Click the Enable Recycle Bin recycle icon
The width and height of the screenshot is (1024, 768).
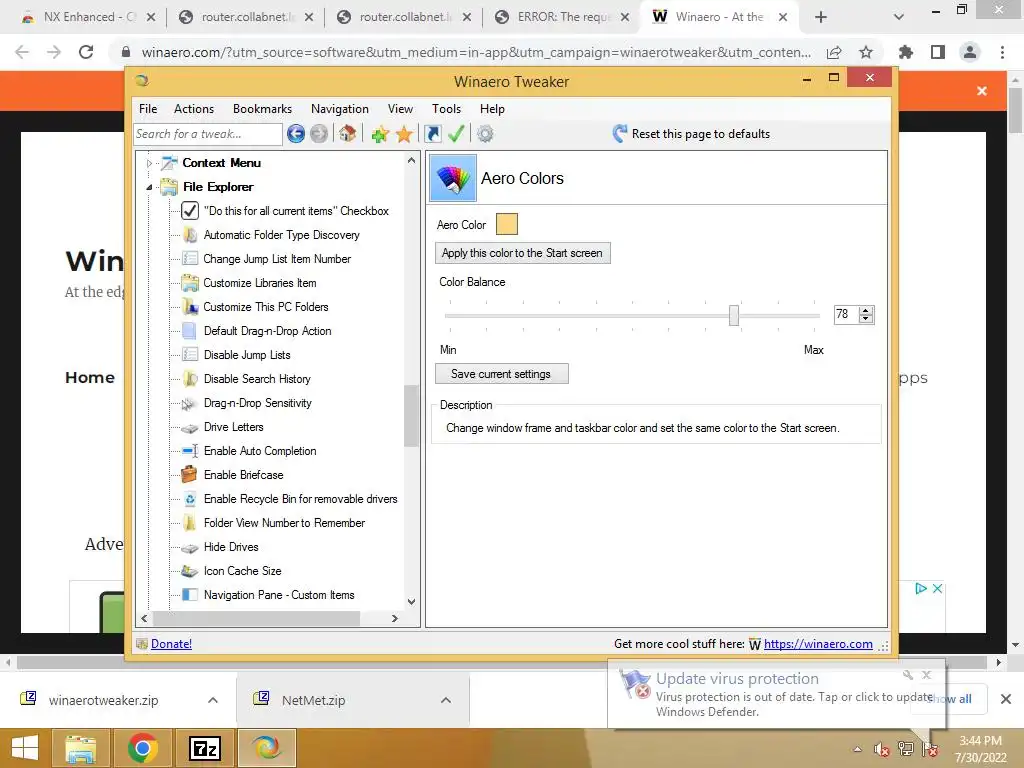coord(189,499)
